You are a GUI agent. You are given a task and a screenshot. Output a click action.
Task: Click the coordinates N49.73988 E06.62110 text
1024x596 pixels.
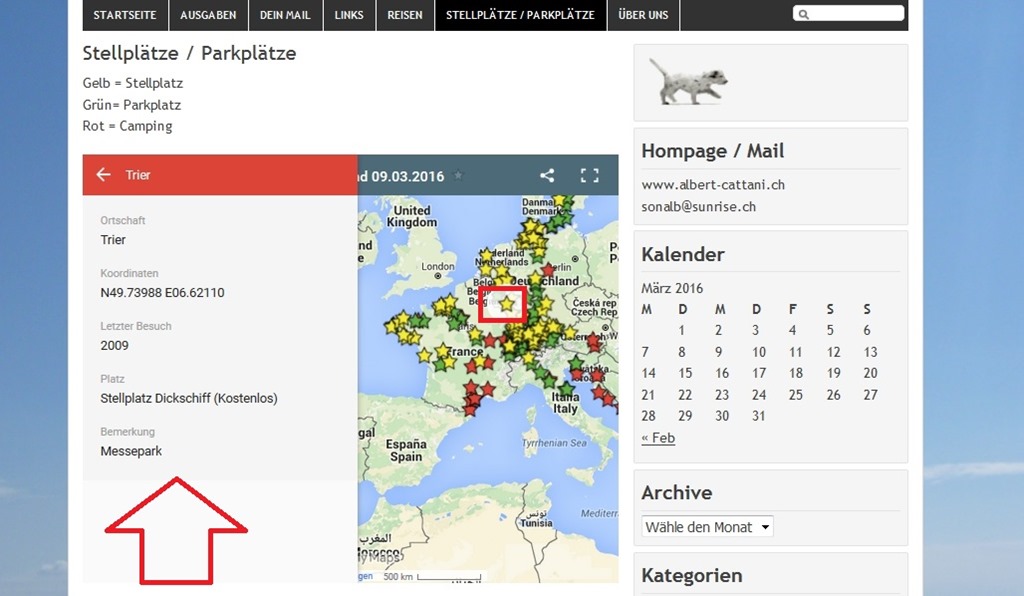point(162,293)
